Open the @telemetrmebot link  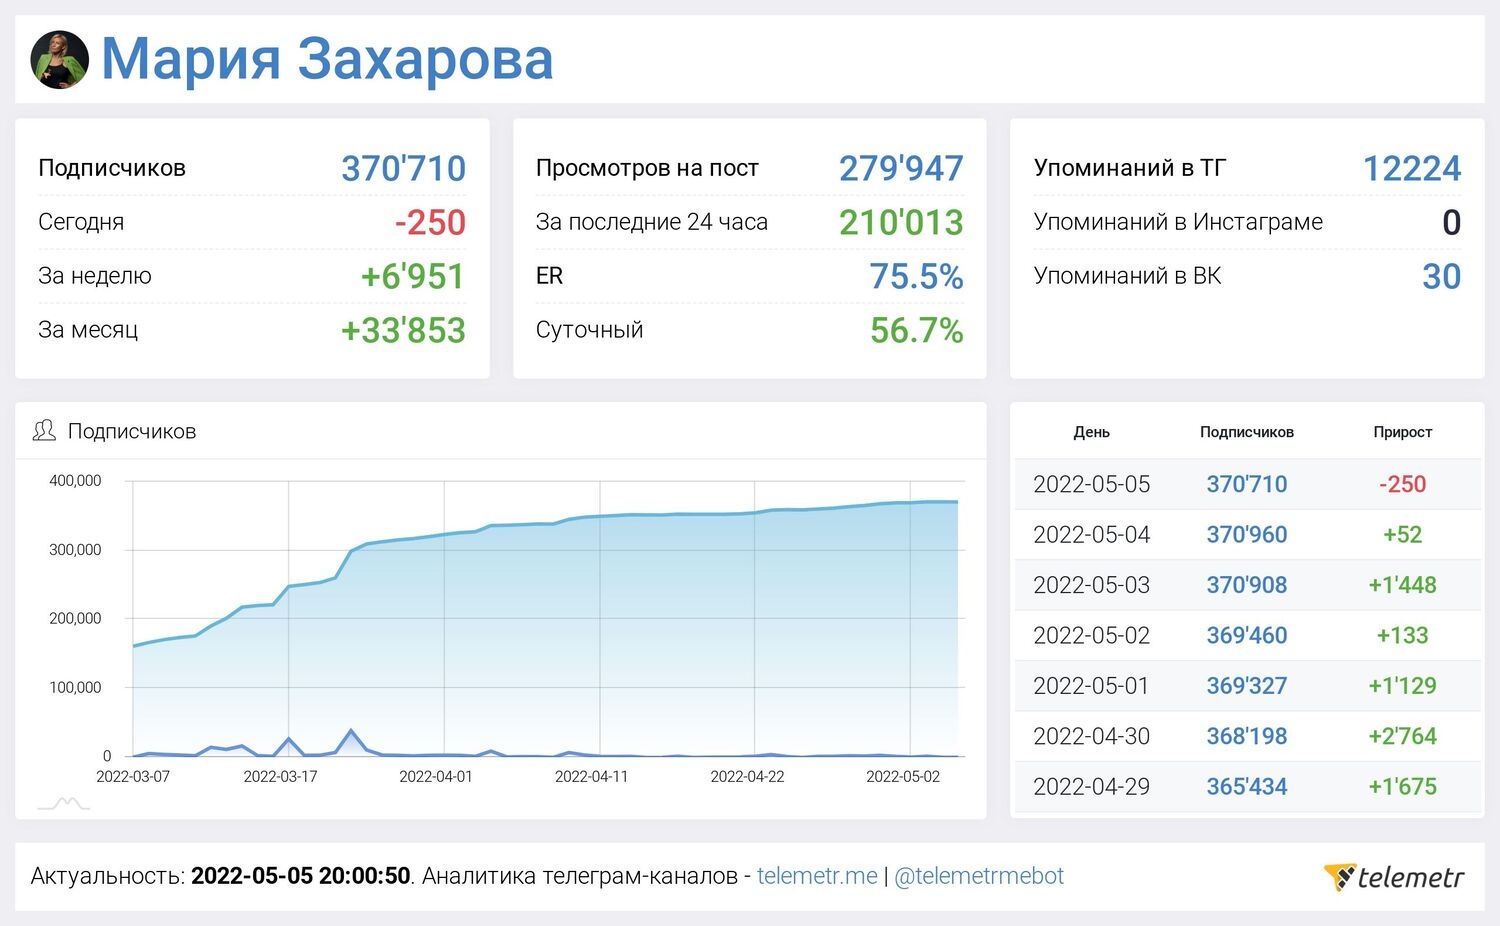pyautogui.click(x=979, y=876)
